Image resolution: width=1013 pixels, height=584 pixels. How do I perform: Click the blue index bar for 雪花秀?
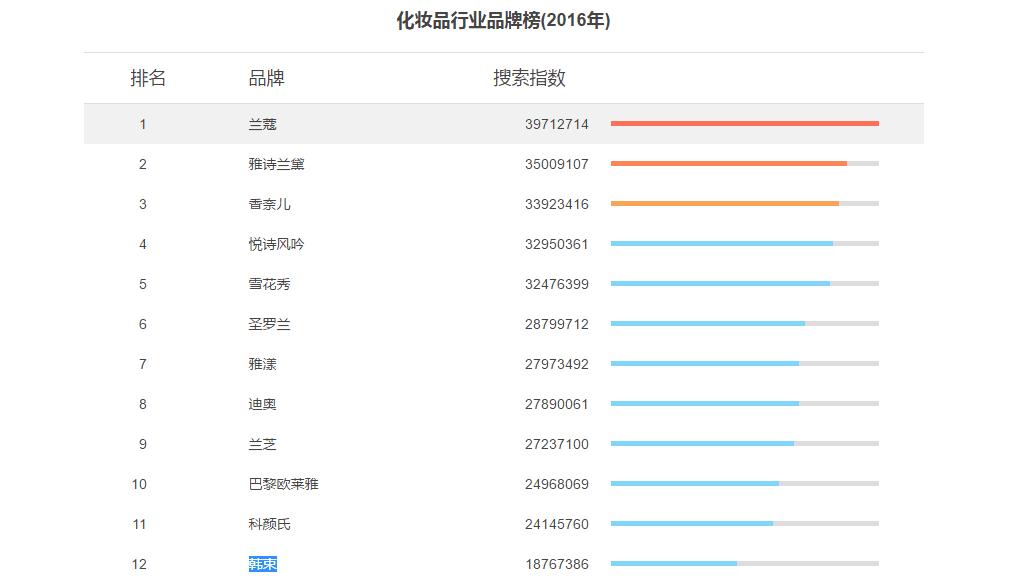[720, 284]
